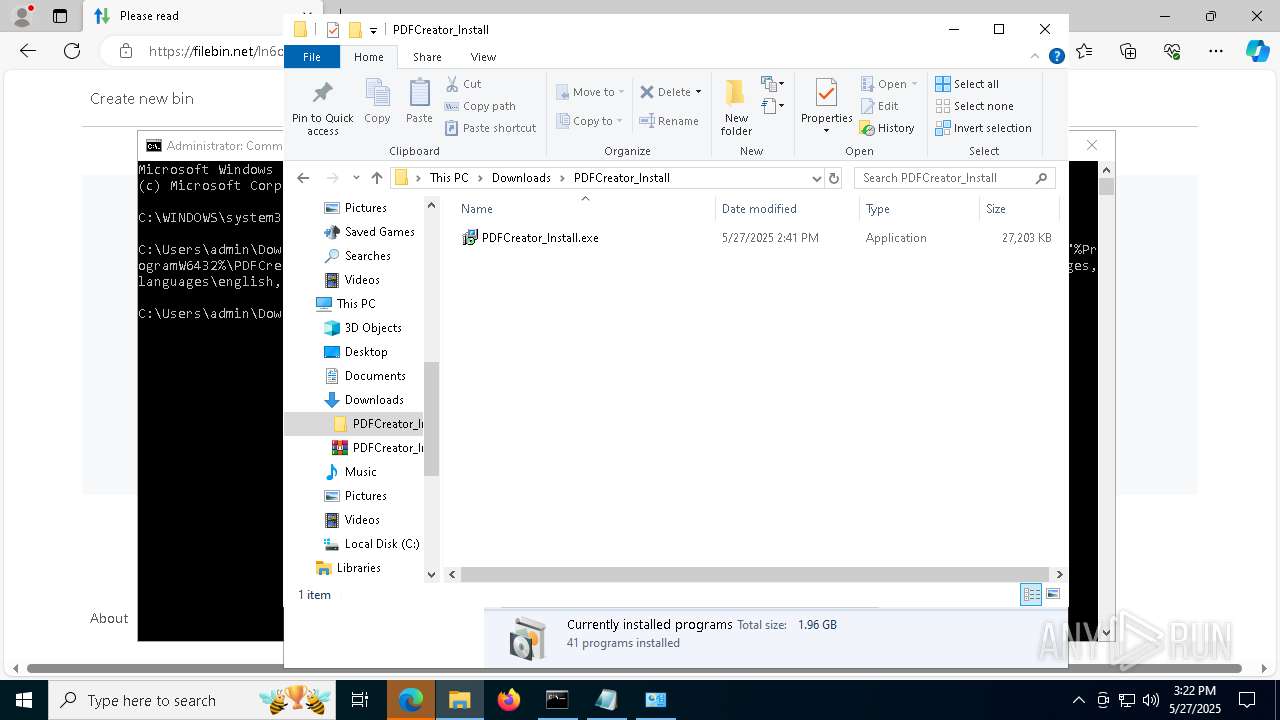Click the History ribbon command
The width and height of the screenshot is (1280, 720).
[887, 128]
